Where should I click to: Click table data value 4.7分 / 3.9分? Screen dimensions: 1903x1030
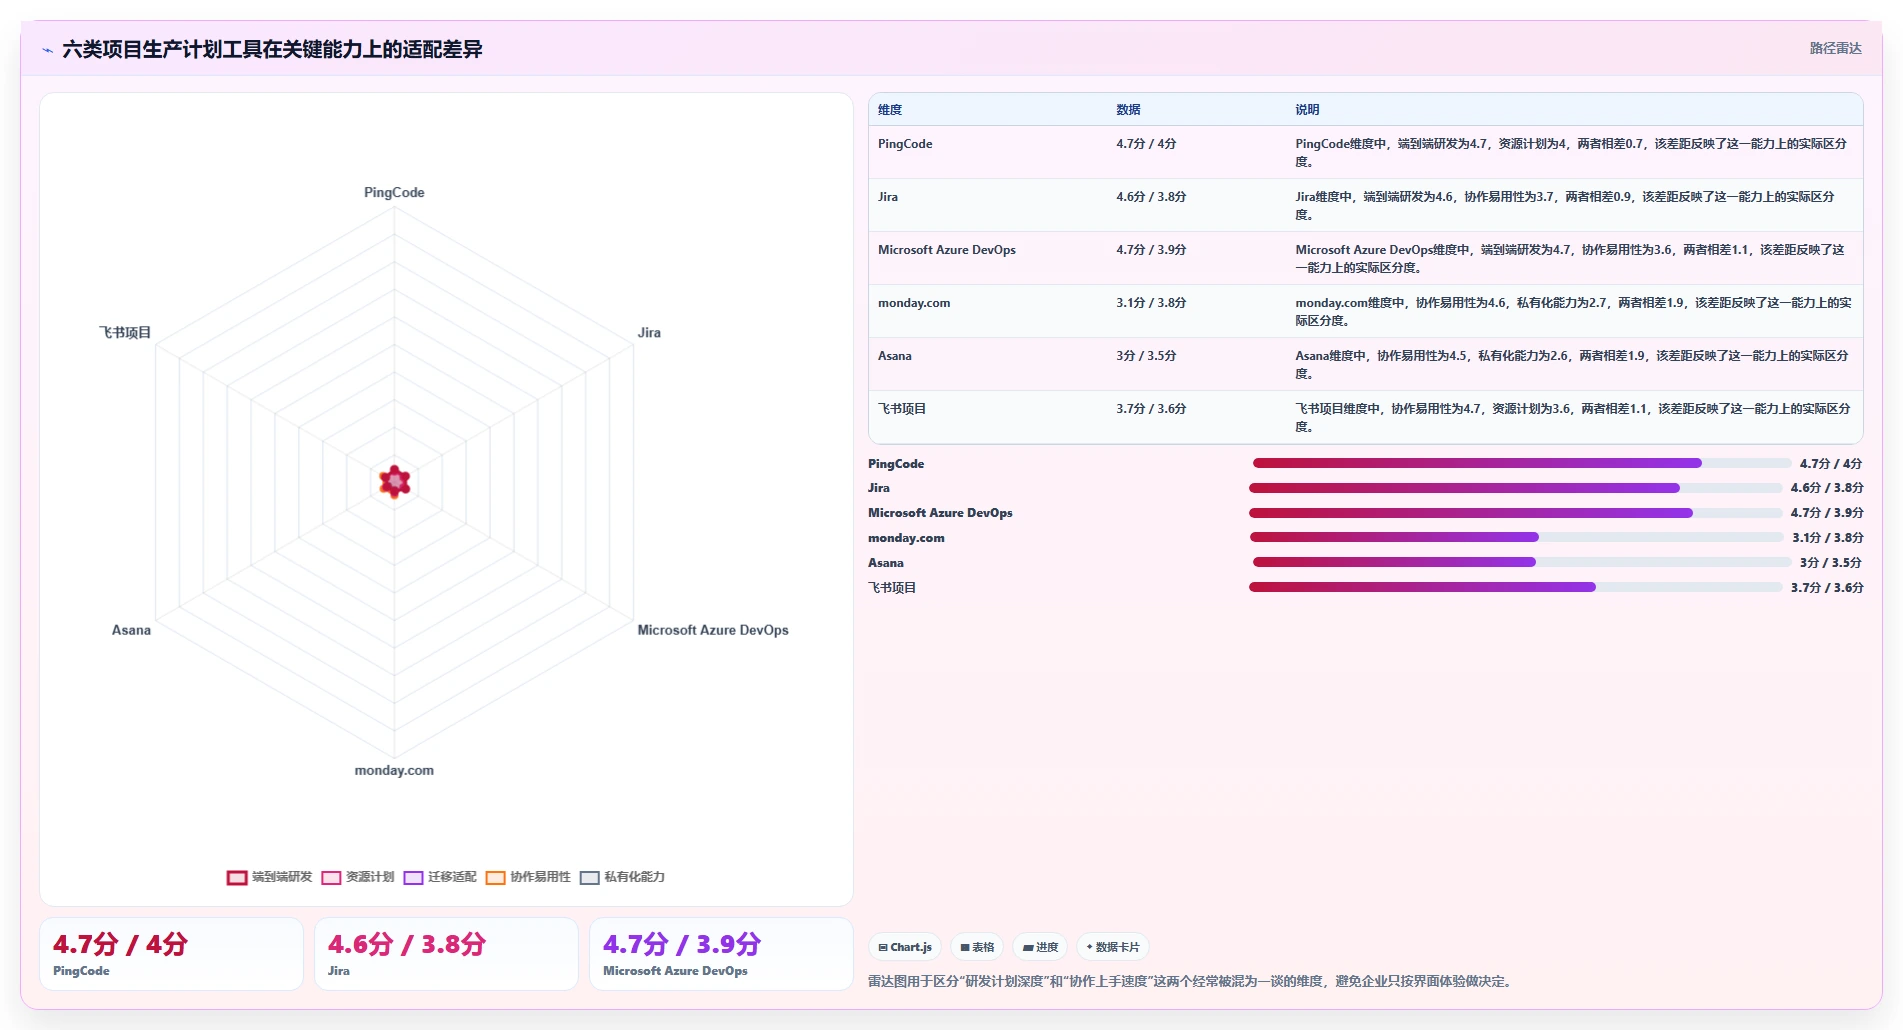1151,250
